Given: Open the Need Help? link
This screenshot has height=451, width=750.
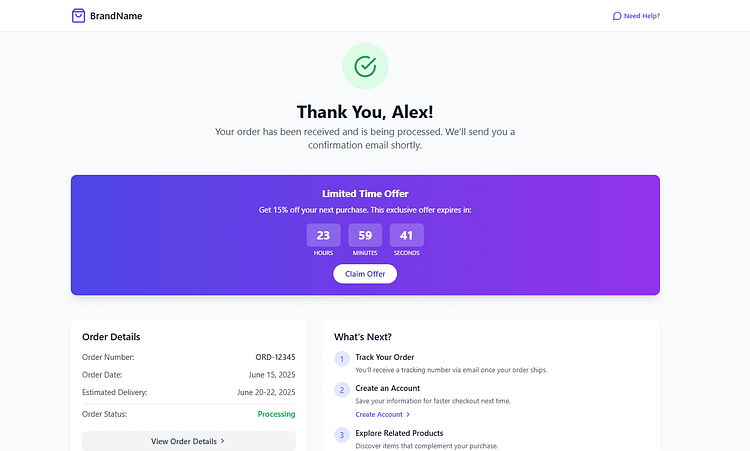Looking at the screenshot, I should 636,16.
